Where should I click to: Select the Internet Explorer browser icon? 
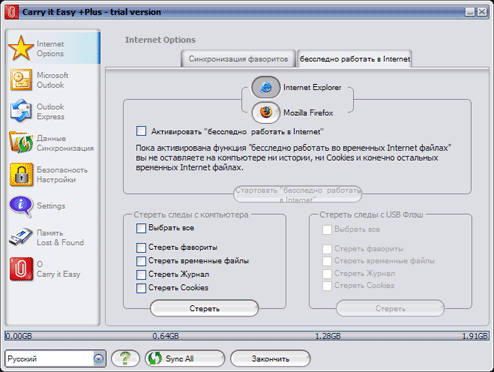point(266,87)
